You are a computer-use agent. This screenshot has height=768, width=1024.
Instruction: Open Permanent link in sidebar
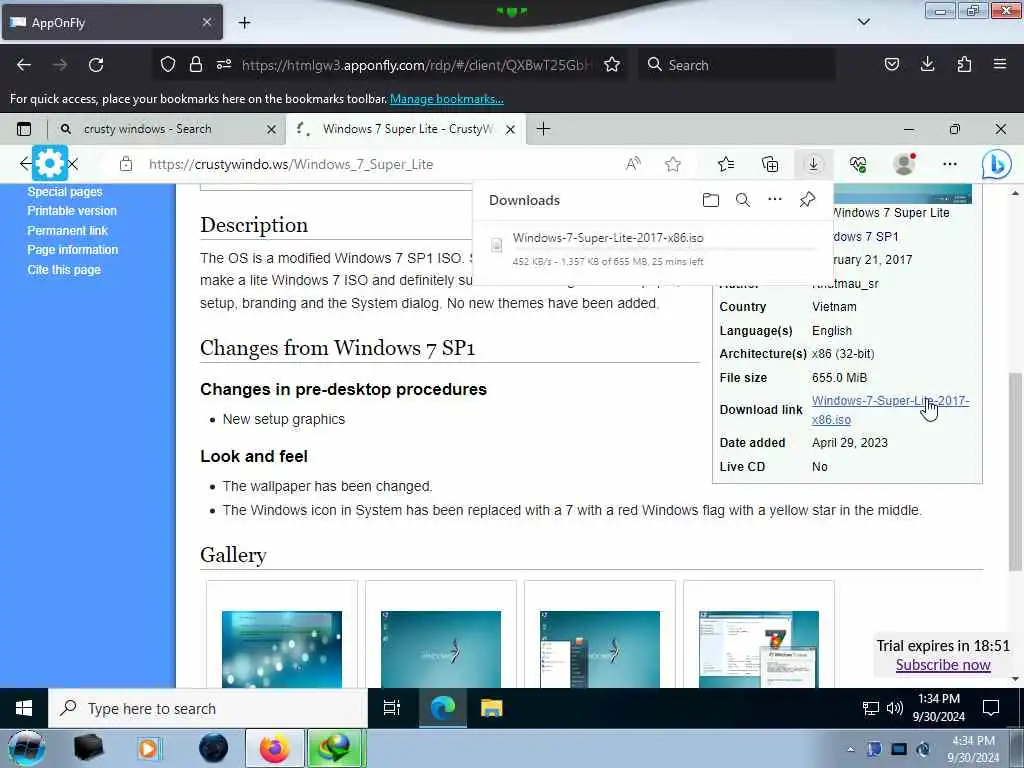coord(67,231)
